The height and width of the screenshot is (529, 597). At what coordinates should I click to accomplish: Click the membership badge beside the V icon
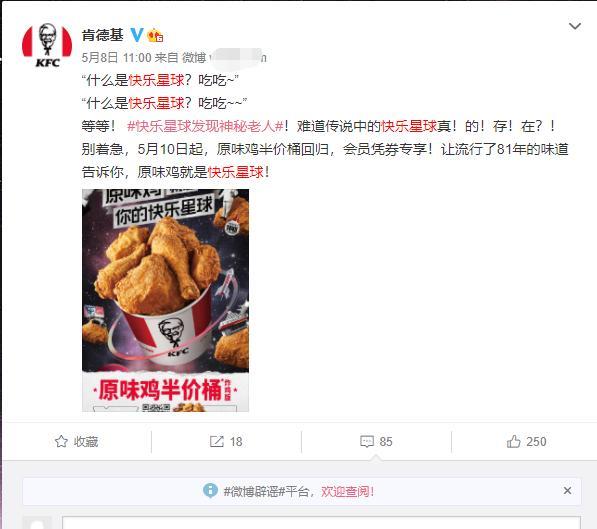155,35
